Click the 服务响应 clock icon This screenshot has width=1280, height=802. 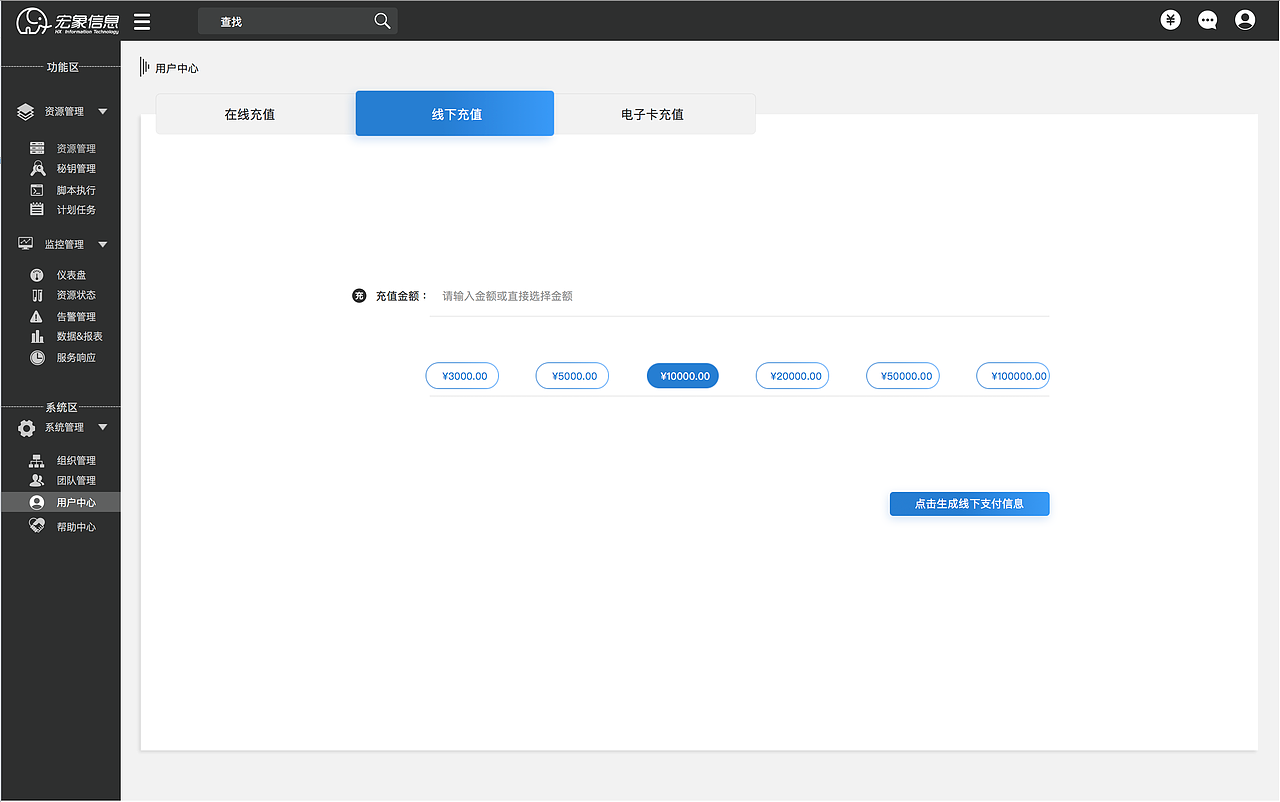[37, 357]
